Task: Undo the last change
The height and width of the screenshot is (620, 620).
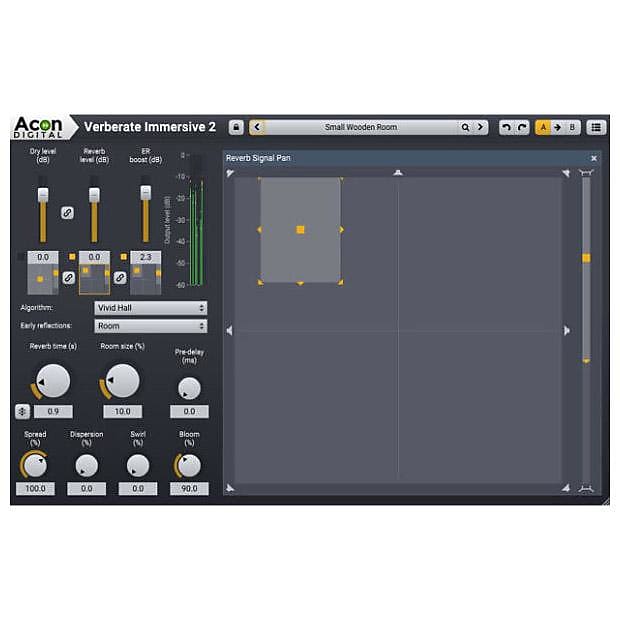Action: point(506,127)
